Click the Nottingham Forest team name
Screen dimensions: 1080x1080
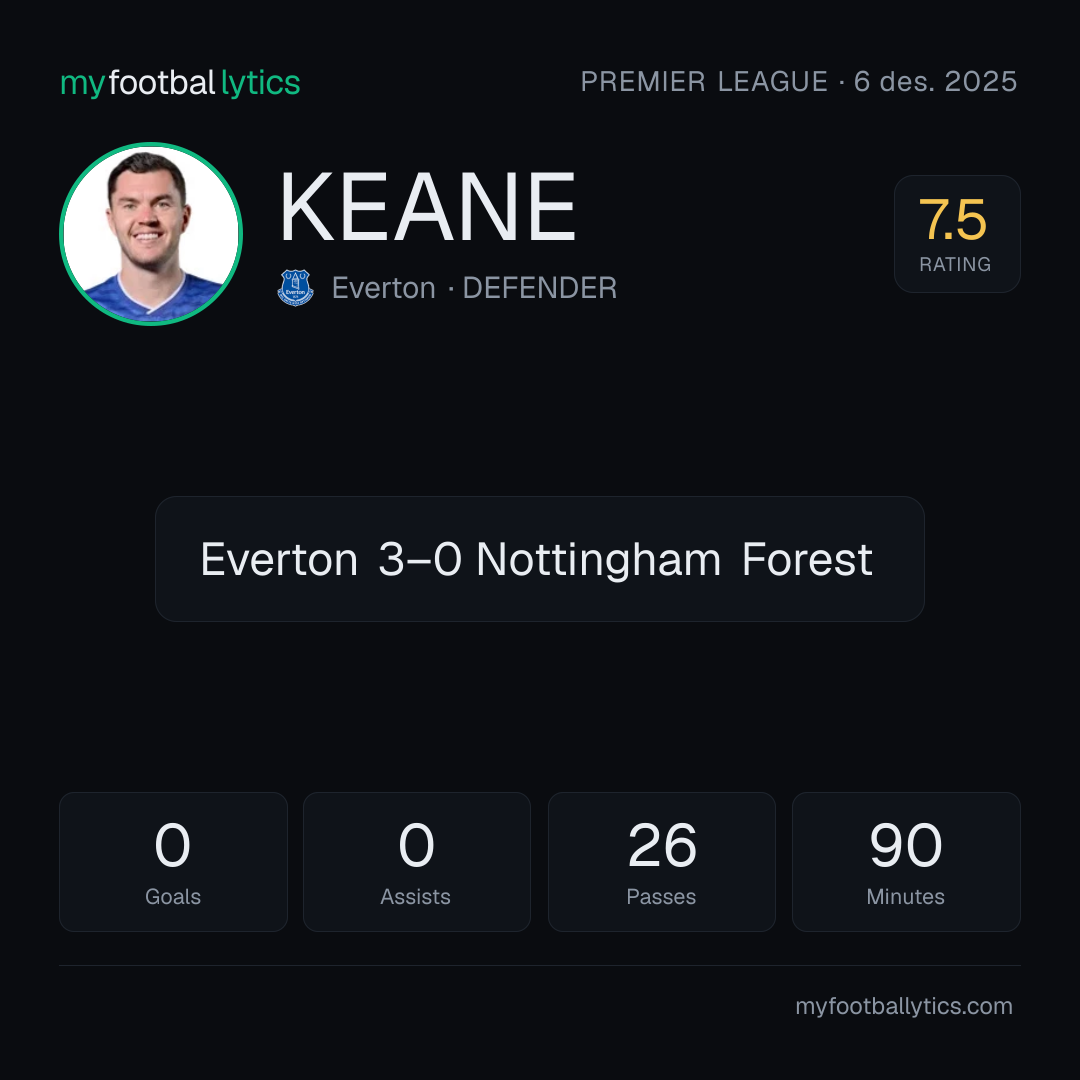[674, 559]
